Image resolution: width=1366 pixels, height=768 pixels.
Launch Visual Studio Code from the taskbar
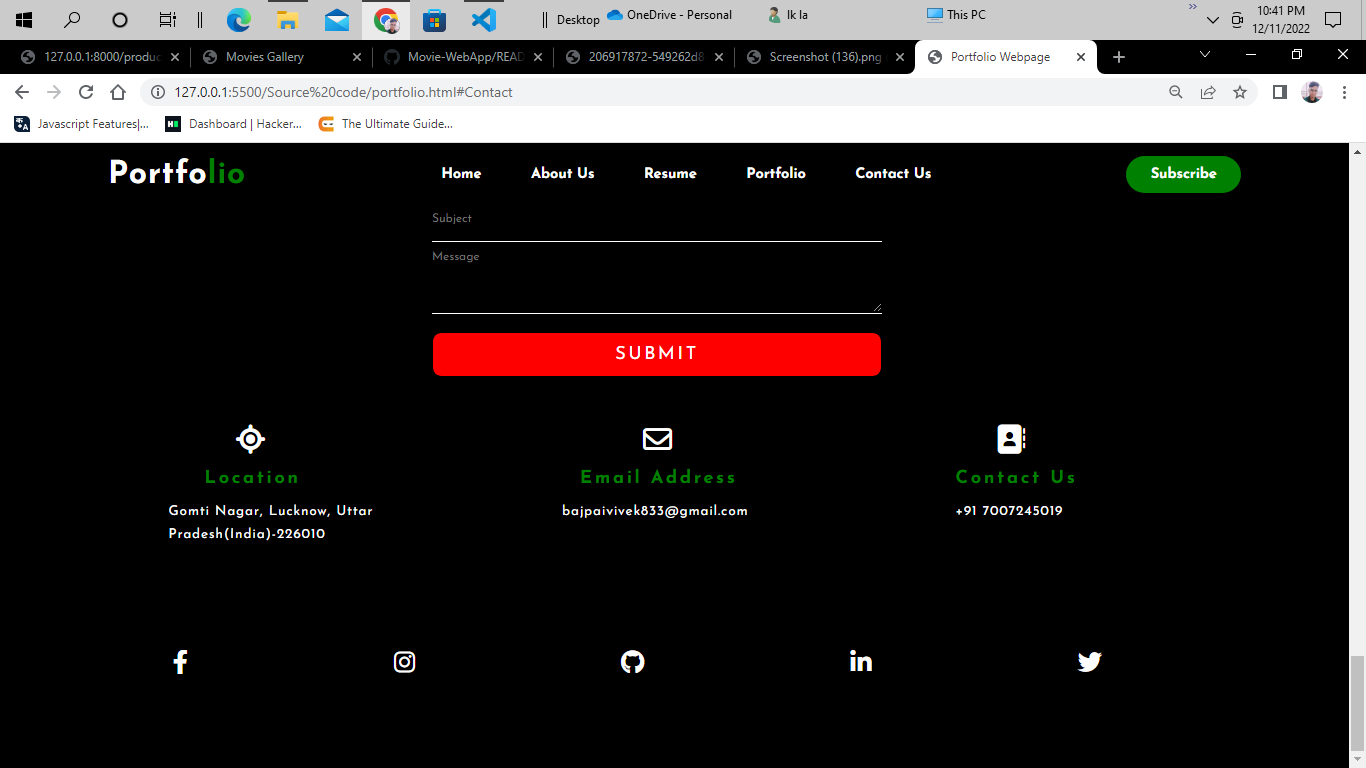click(x=482, y=20)
